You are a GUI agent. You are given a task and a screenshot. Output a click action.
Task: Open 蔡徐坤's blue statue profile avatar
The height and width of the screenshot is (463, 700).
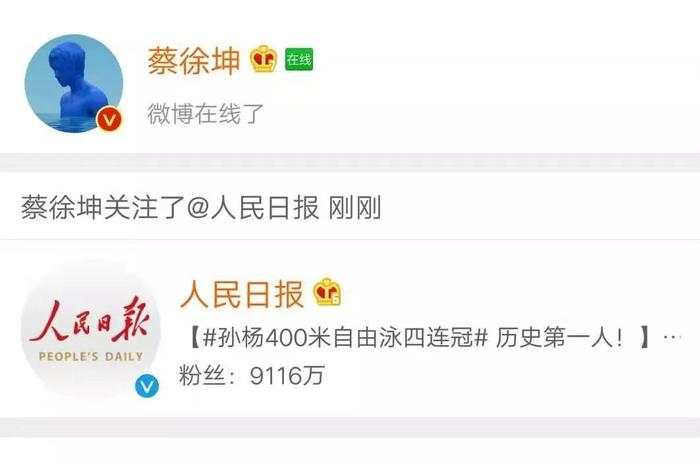click(x=74, y=83)
